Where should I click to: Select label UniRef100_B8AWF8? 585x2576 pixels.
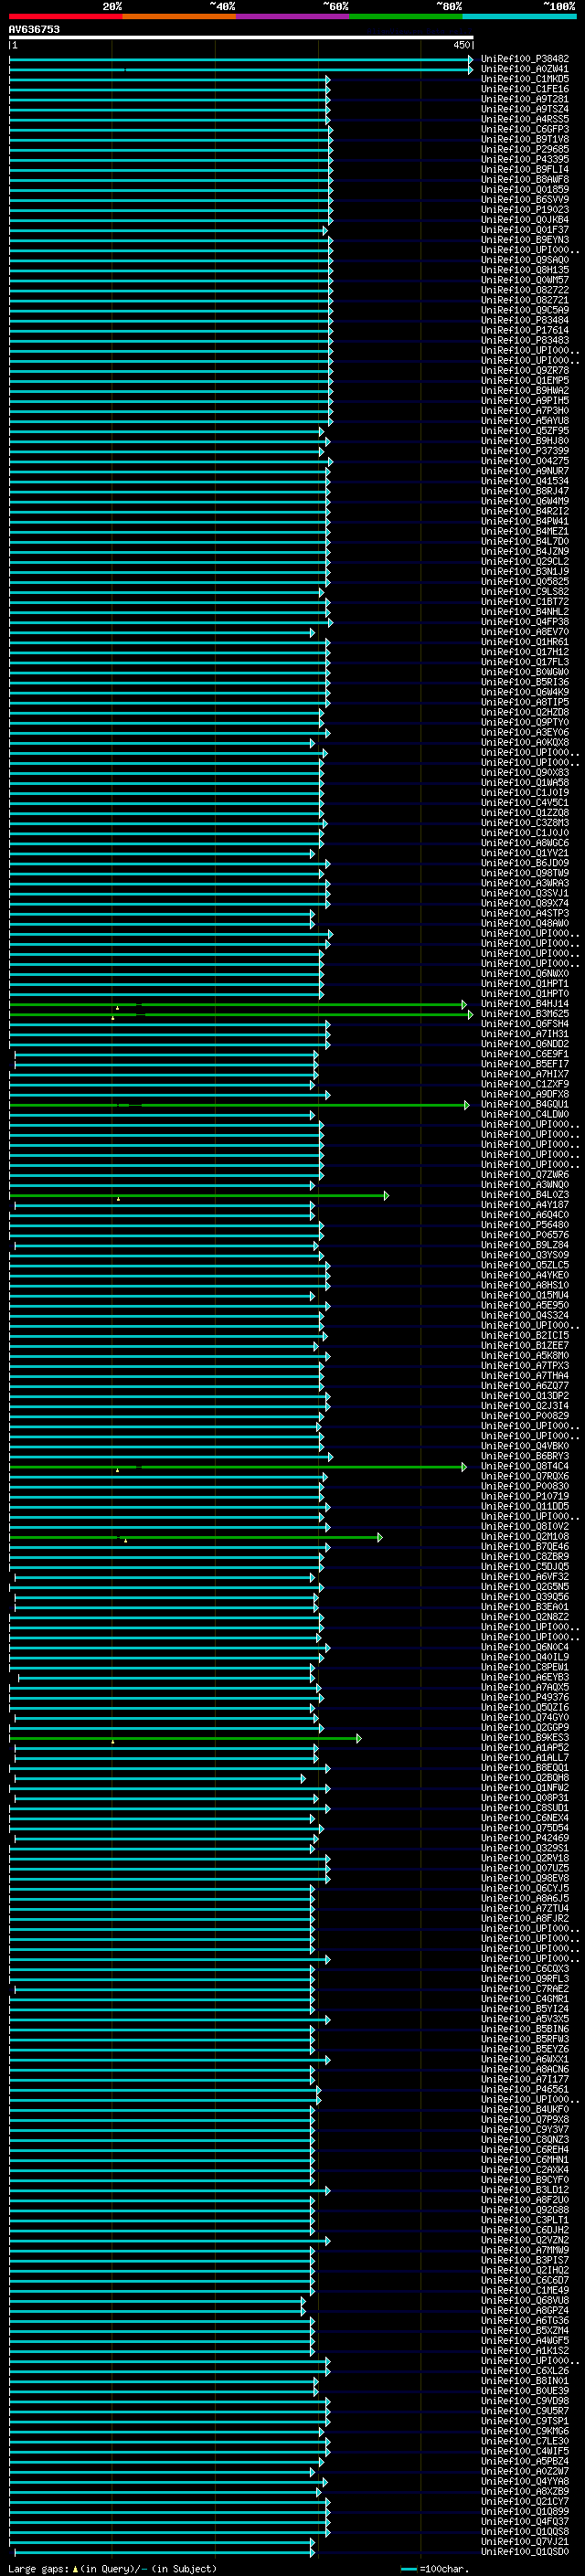pos(525,179)
